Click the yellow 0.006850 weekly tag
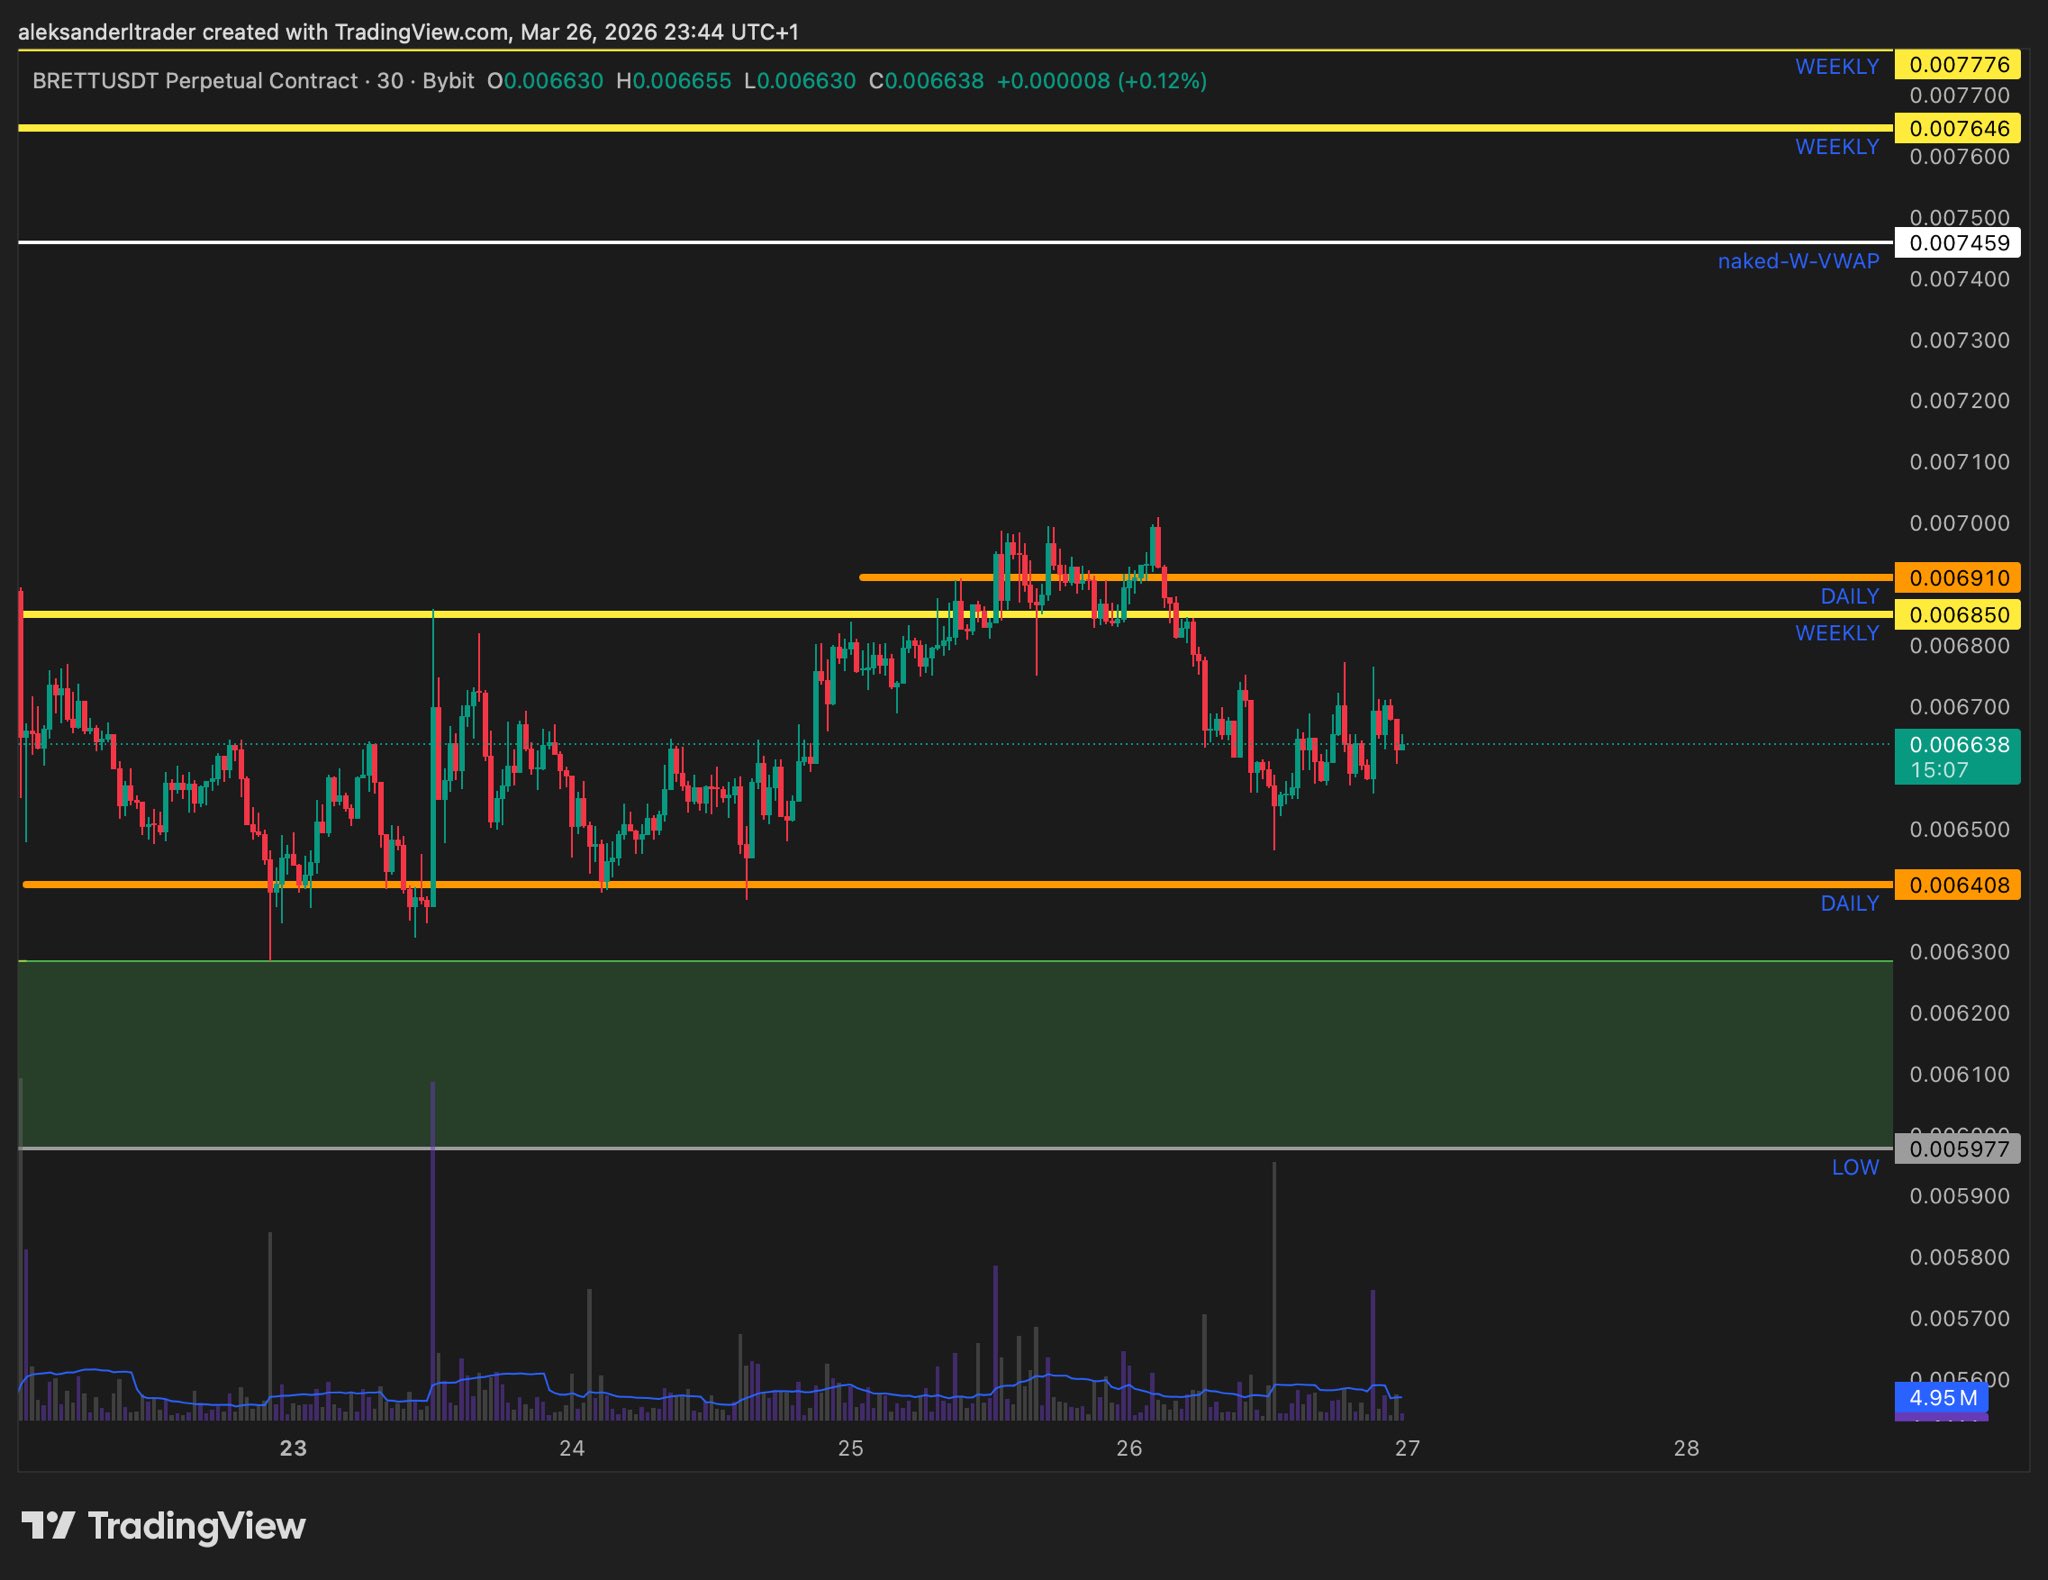This screenshot has height=1580, width=2048. [x=1957, y=615]
